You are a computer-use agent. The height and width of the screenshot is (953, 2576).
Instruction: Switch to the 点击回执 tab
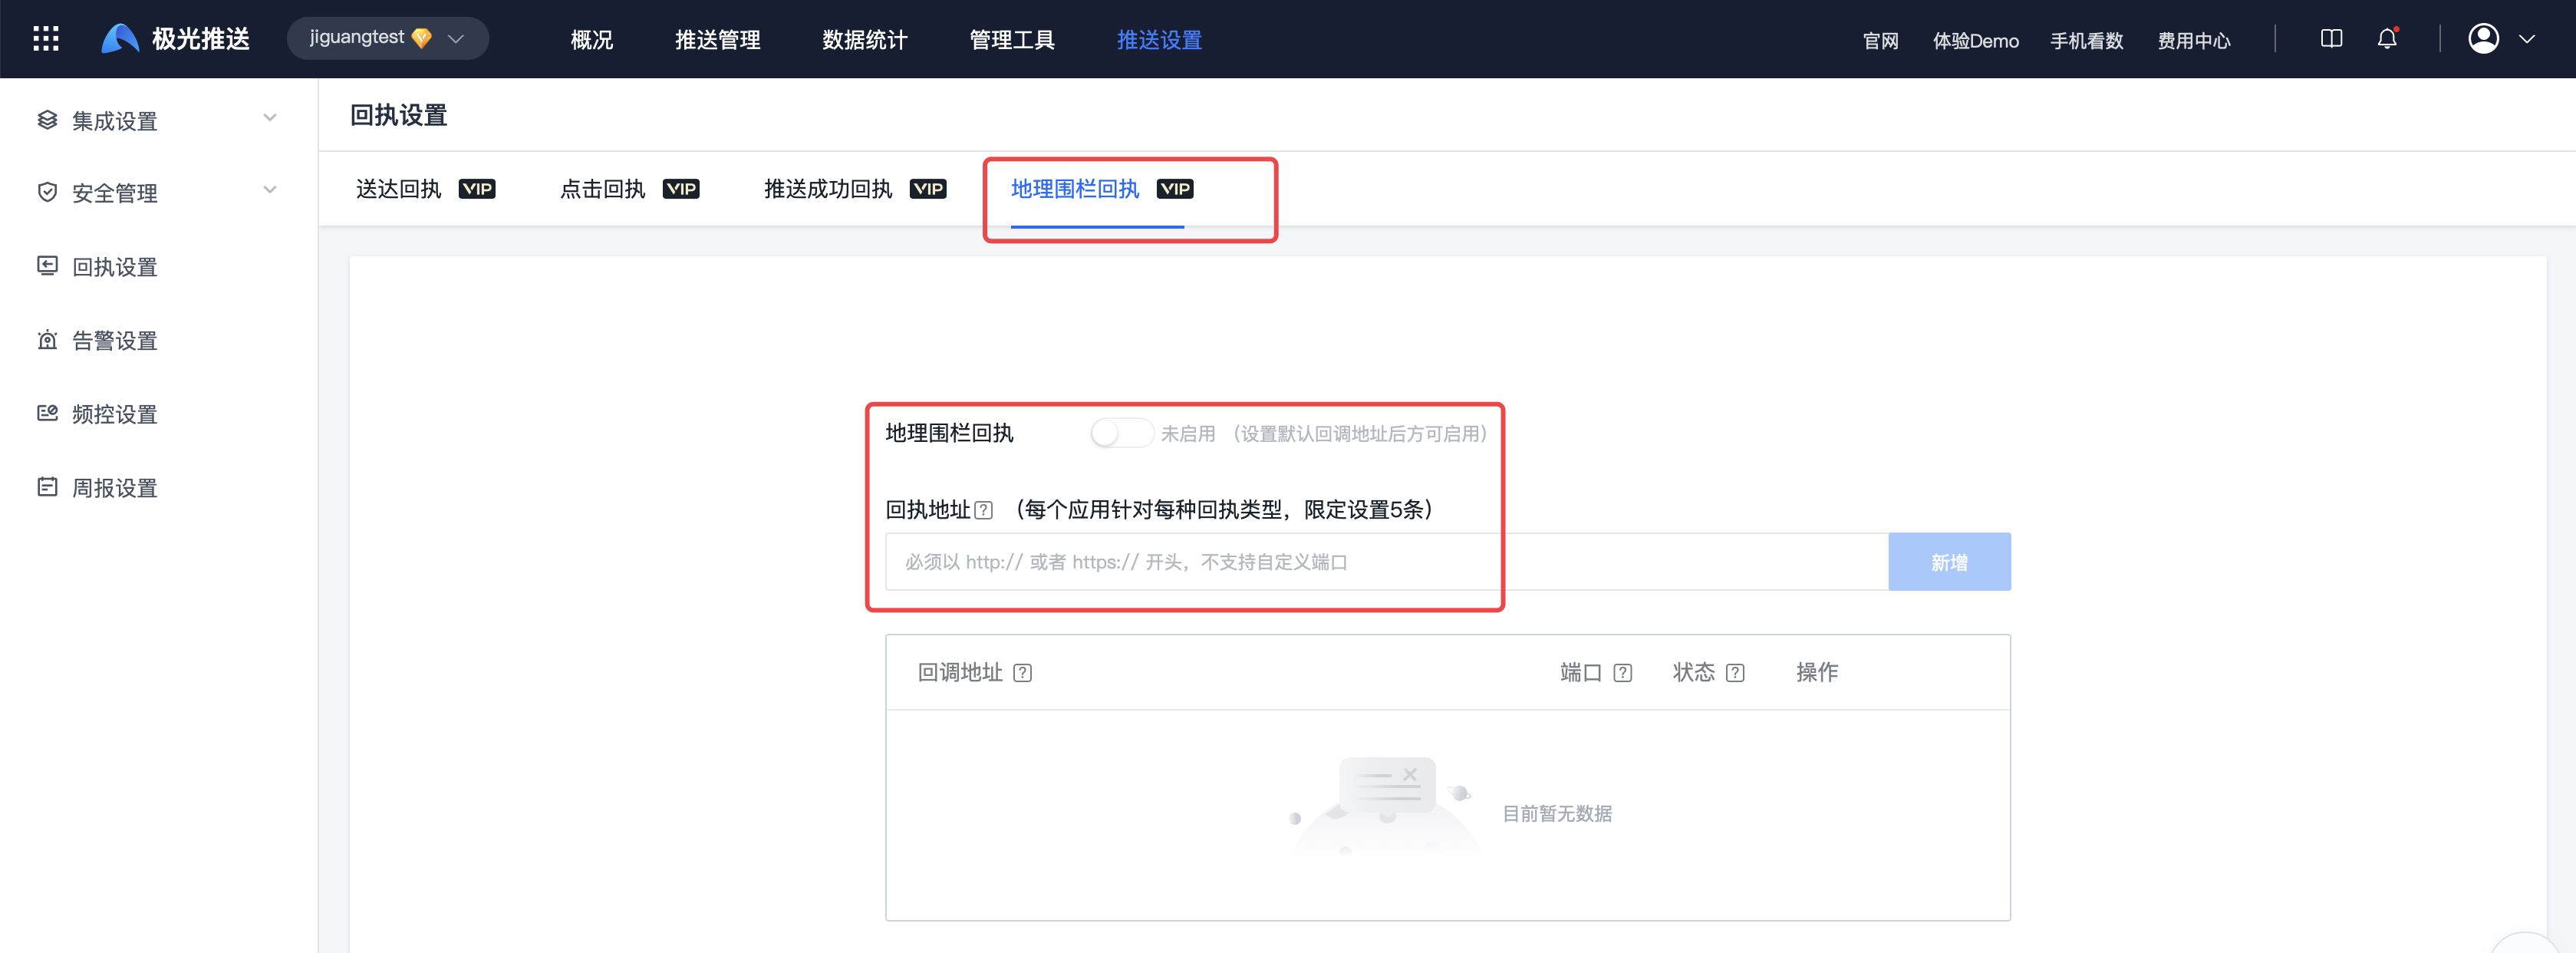click(x=602, y=189)
